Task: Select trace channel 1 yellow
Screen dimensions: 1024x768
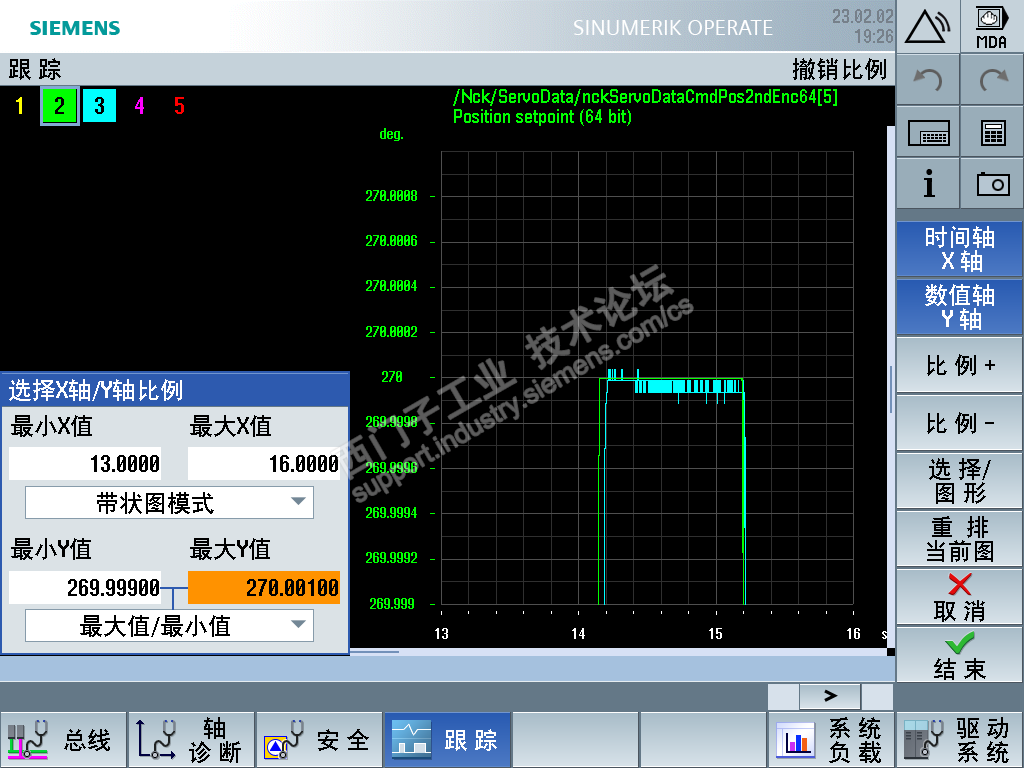Action: 20,106
